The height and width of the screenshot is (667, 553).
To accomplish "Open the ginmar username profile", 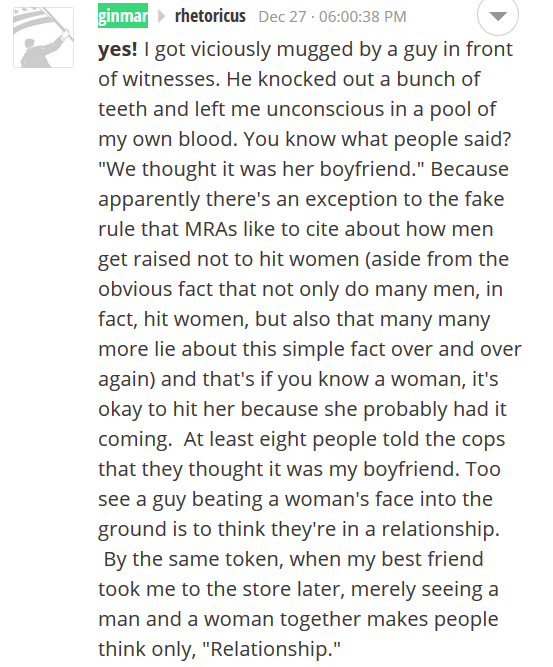I will click(x=123, y=16).
